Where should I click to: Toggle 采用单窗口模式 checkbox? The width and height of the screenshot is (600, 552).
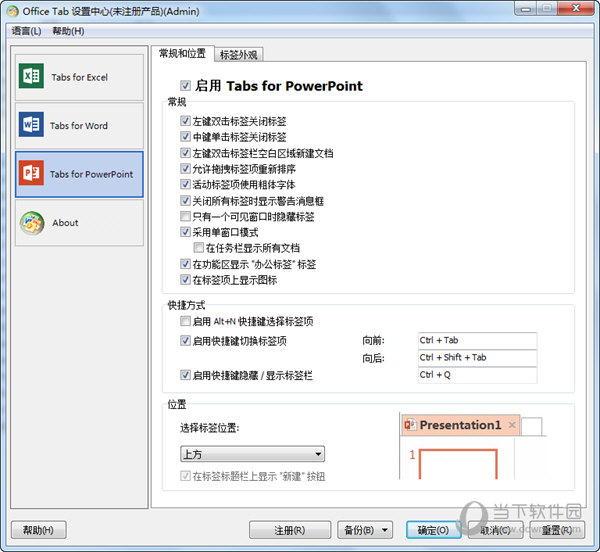[x=185, y=232]
